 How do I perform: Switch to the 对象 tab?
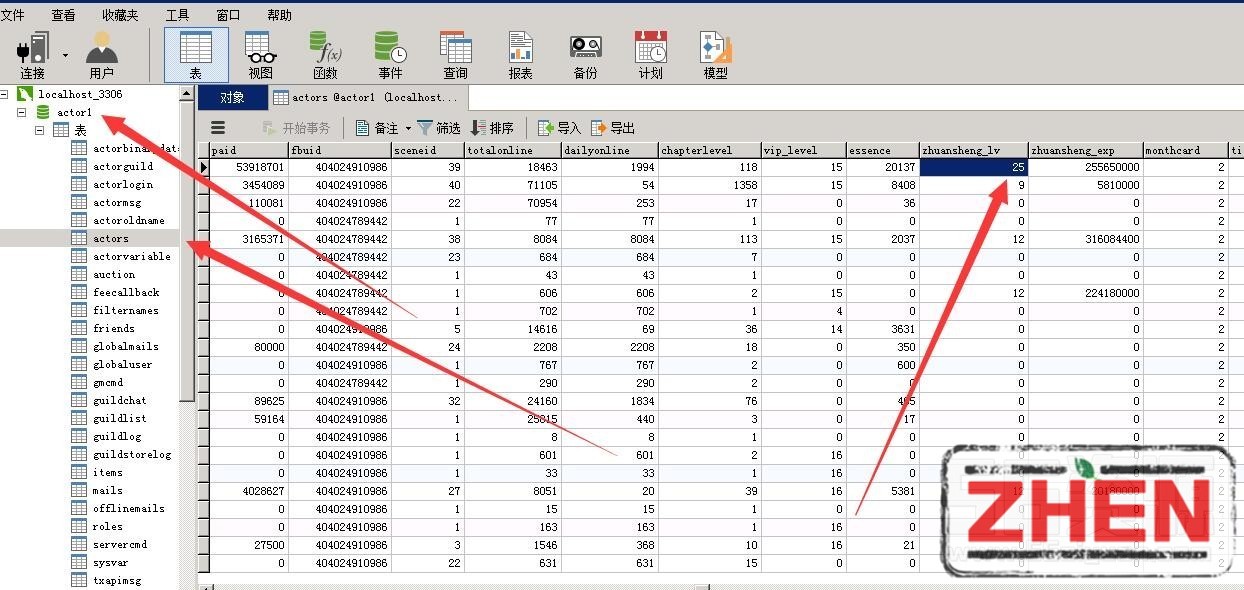232,97
